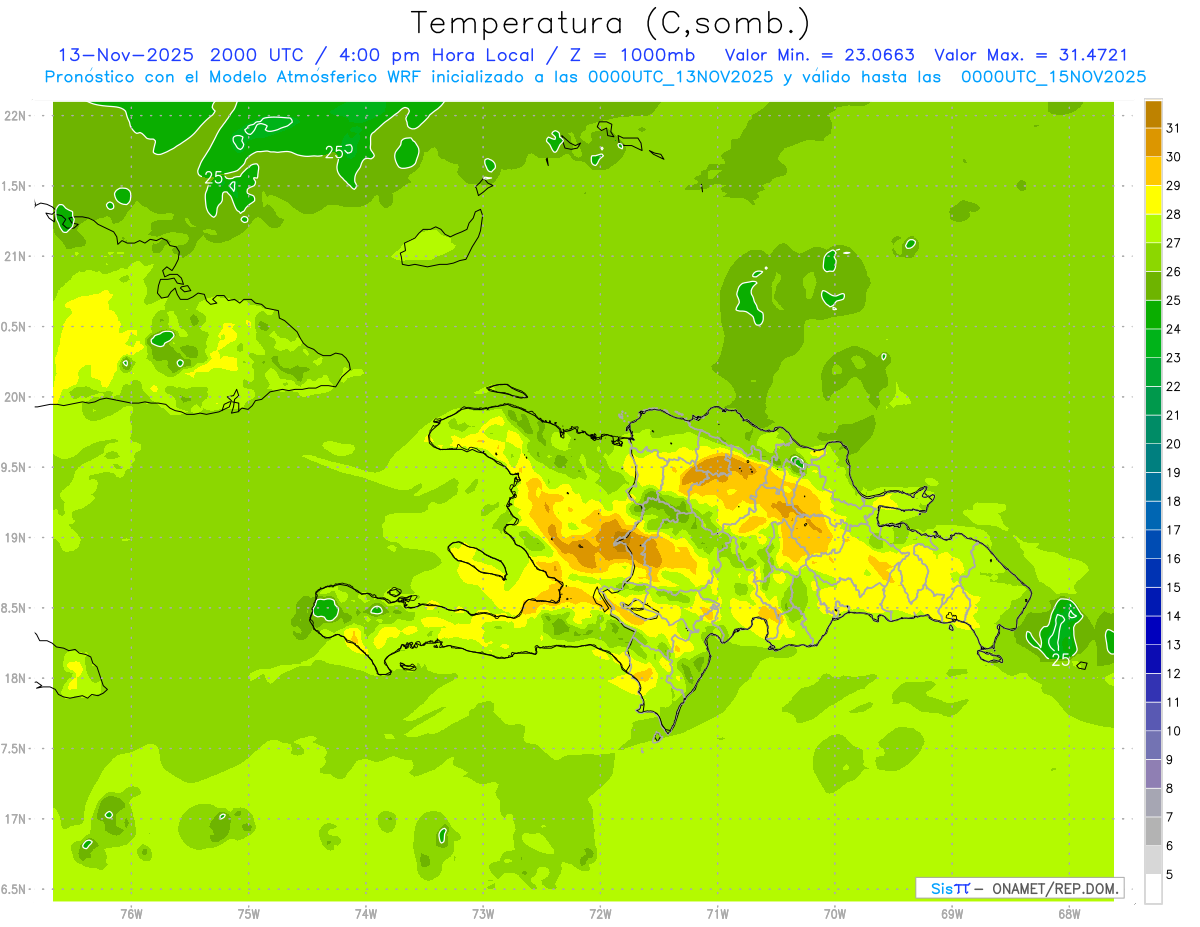Select legend color band between 27 and 28
The width and height of the screenshot is (1200, 927).
(1153, 228)
